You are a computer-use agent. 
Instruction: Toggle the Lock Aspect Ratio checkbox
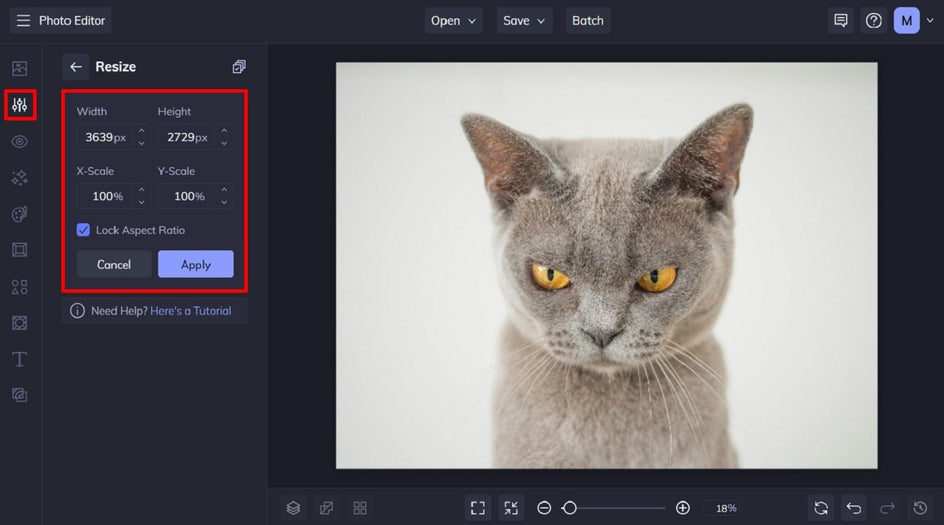pos(83,230)
